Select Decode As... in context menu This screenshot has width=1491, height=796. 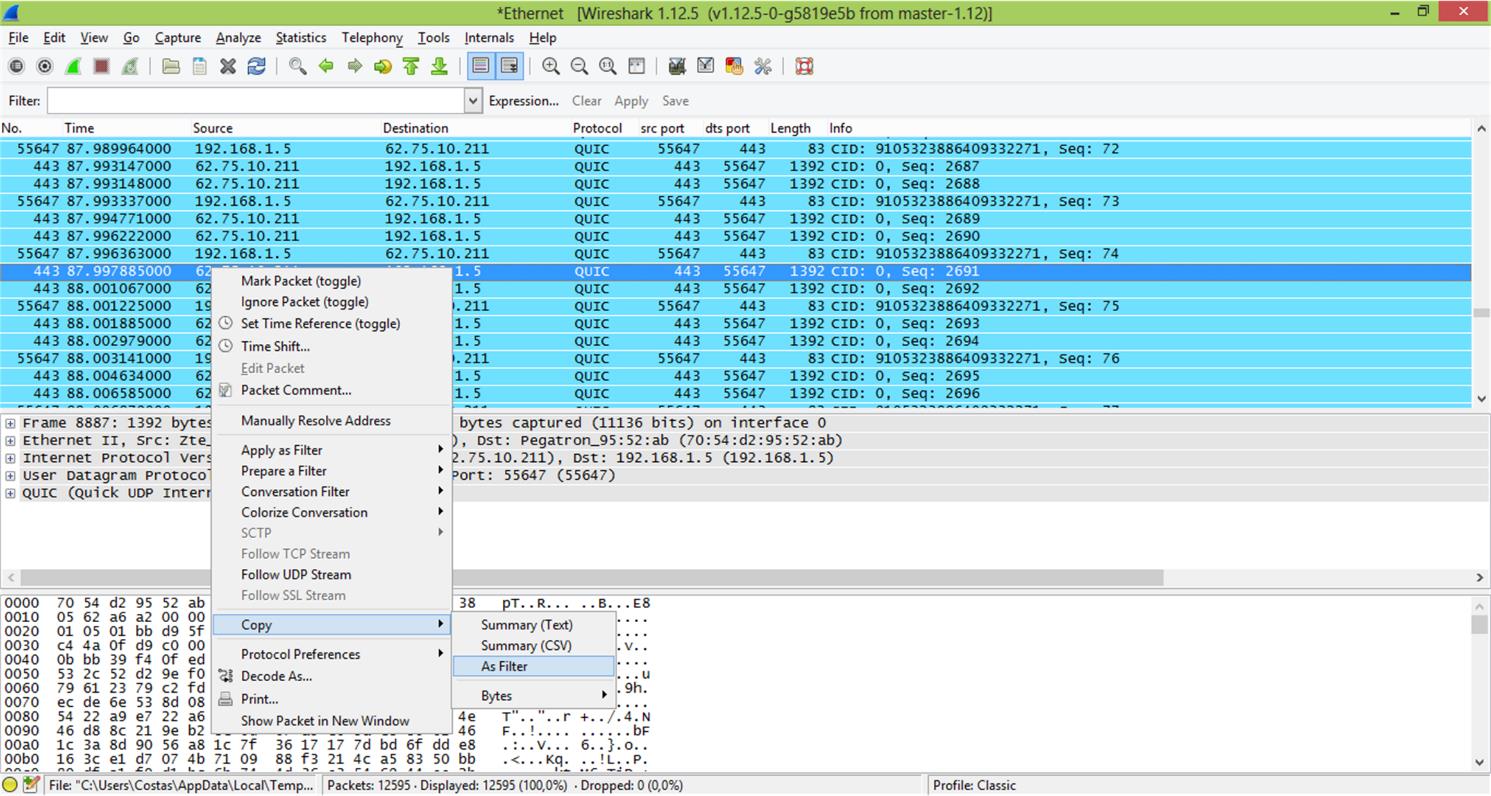tap(332, 676)
